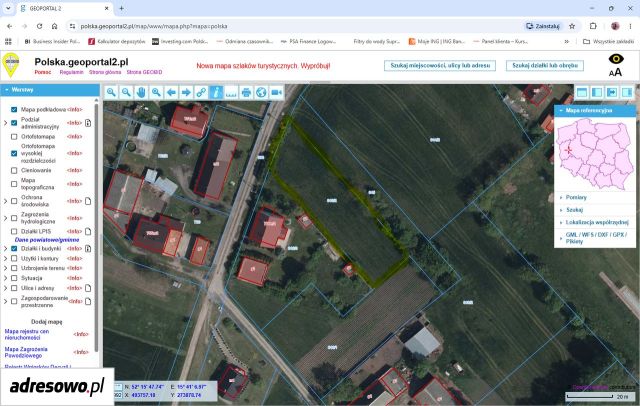
Task: Open Lokalizacja współrzędnej section
Action: point(595,222)
